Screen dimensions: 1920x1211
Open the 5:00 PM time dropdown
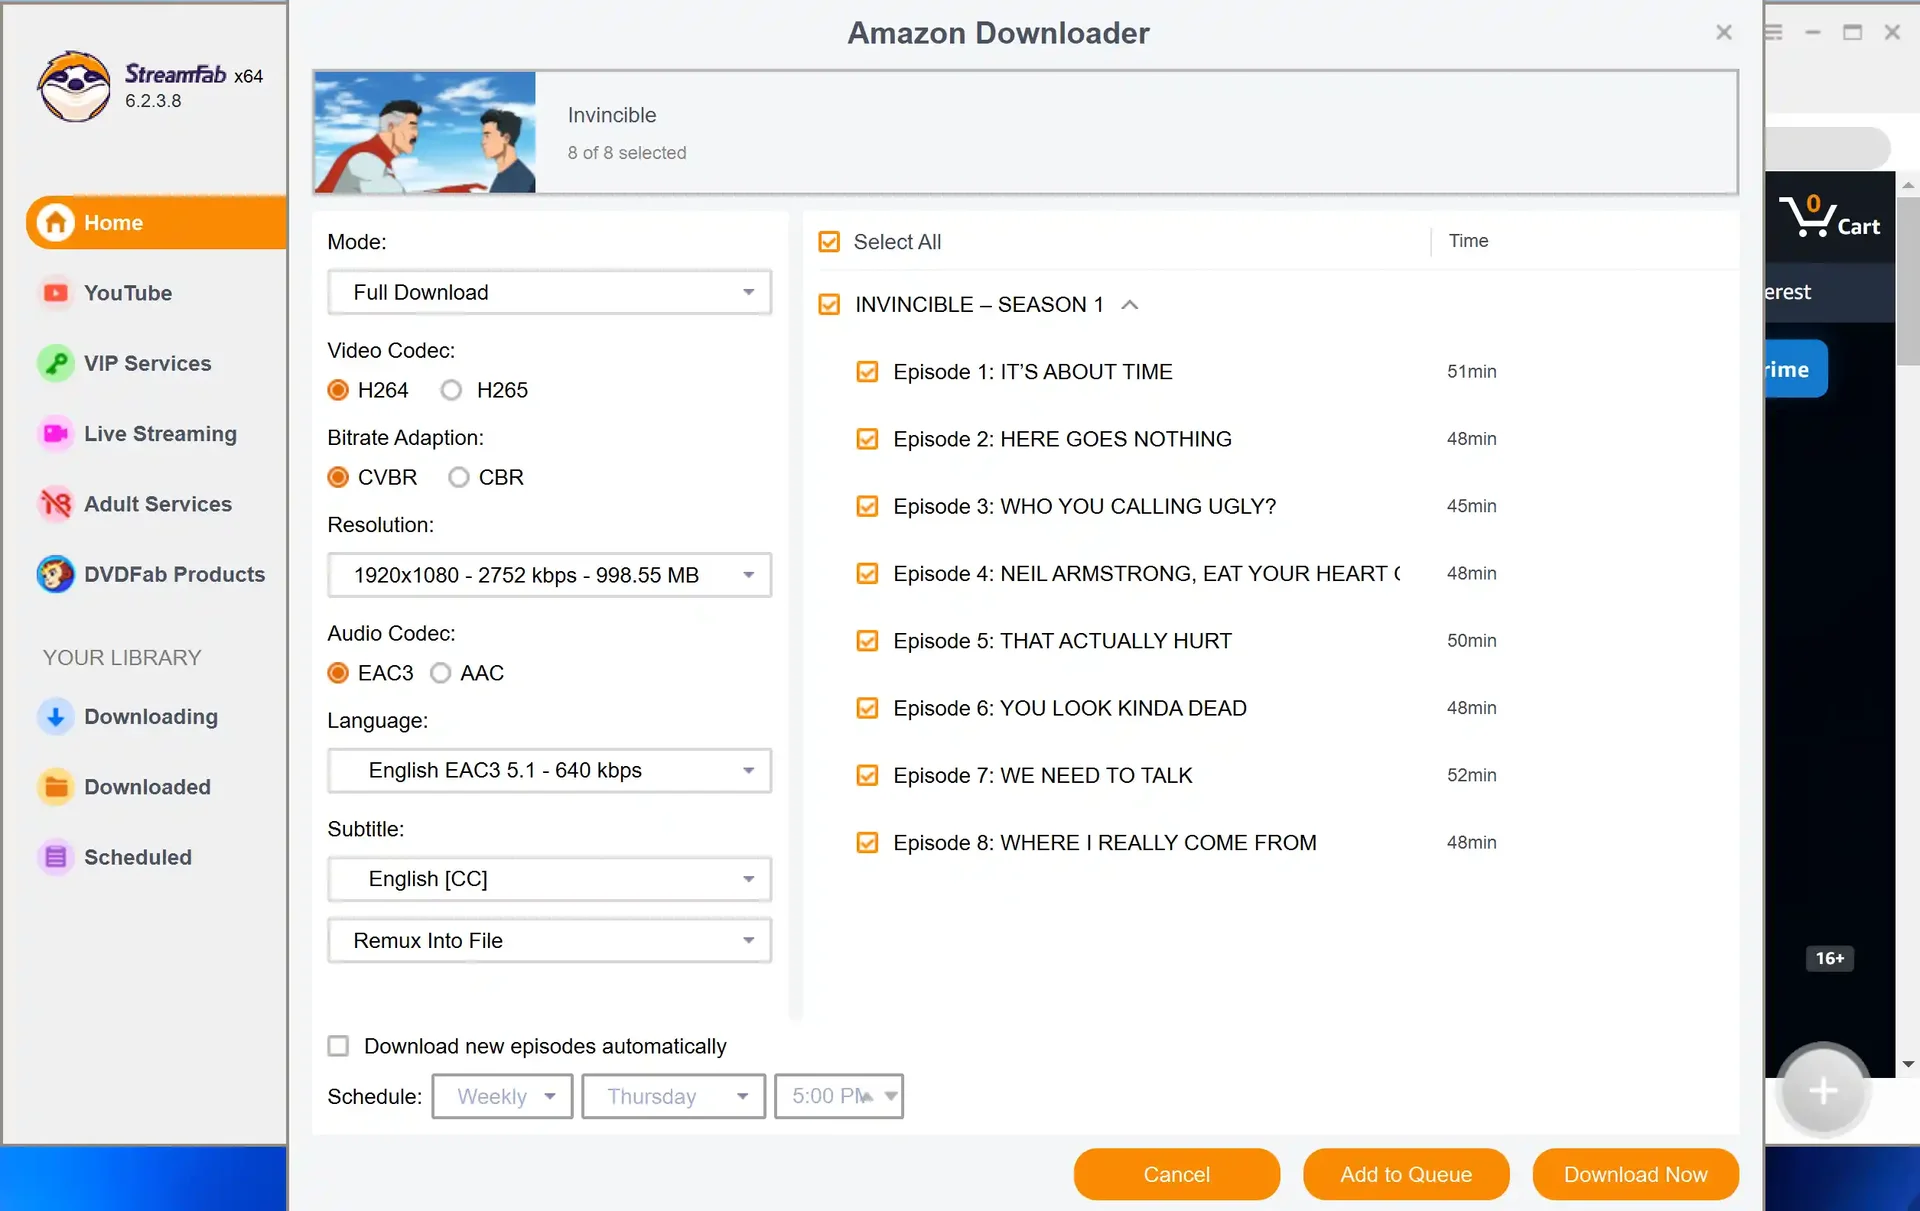[838, 1096]
